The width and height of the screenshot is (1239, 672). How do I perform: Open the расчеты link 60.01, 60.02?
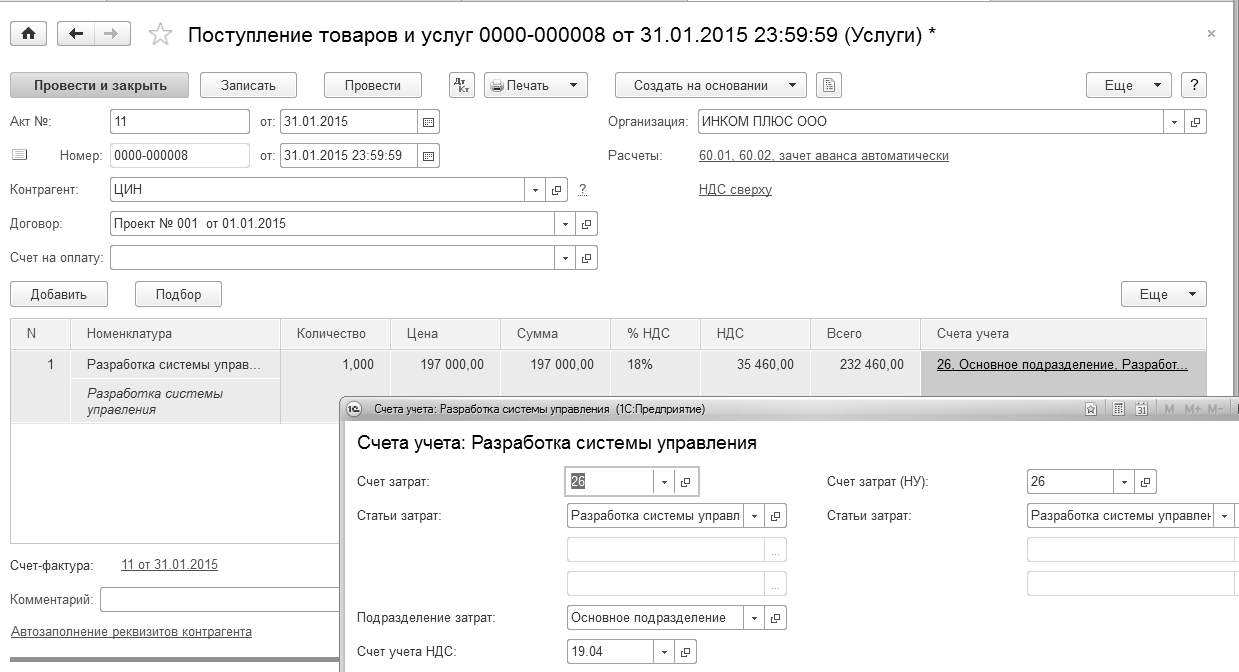coord(824,156)
